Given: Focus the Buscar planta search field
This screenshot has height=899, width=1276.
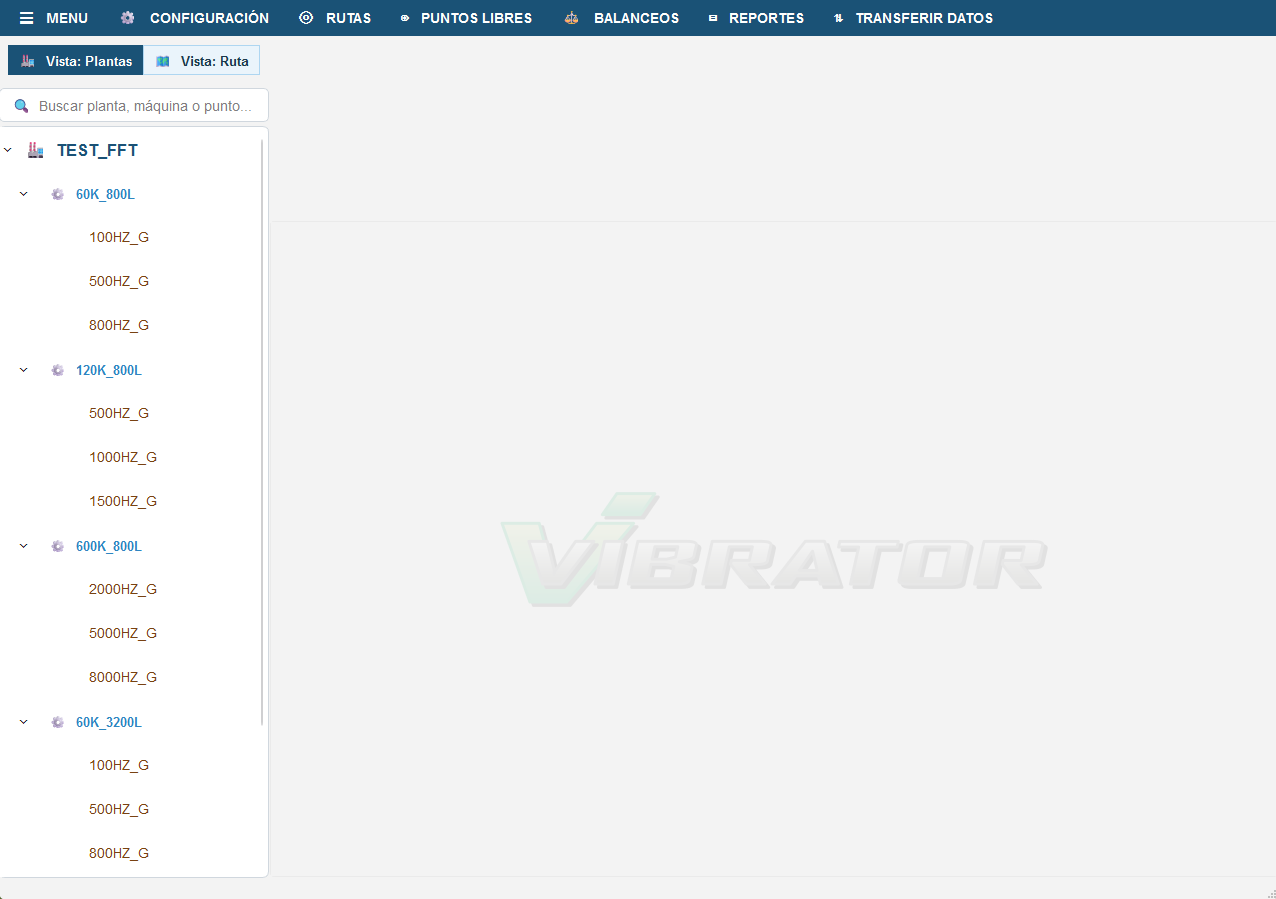Looking at the screenshot, I should click(x=134, y=105).
